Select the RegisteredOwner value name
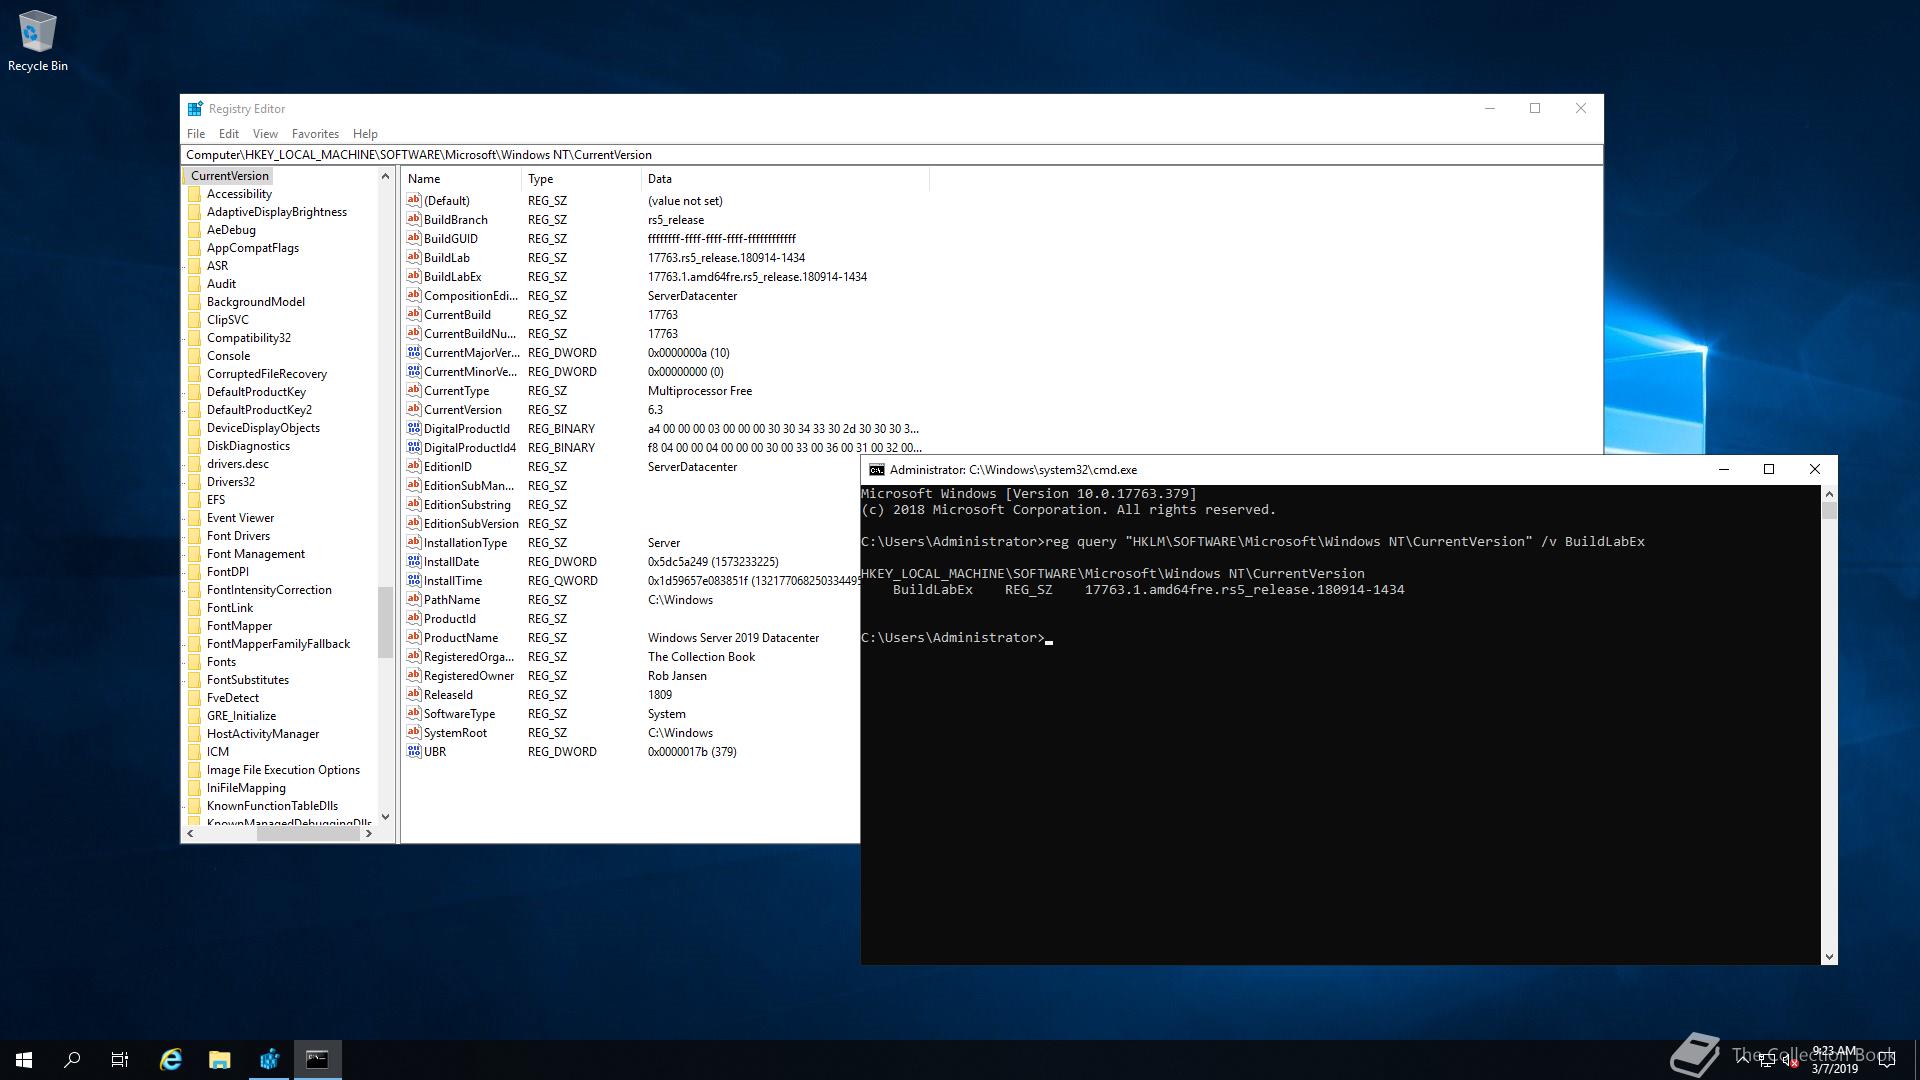 469,676
